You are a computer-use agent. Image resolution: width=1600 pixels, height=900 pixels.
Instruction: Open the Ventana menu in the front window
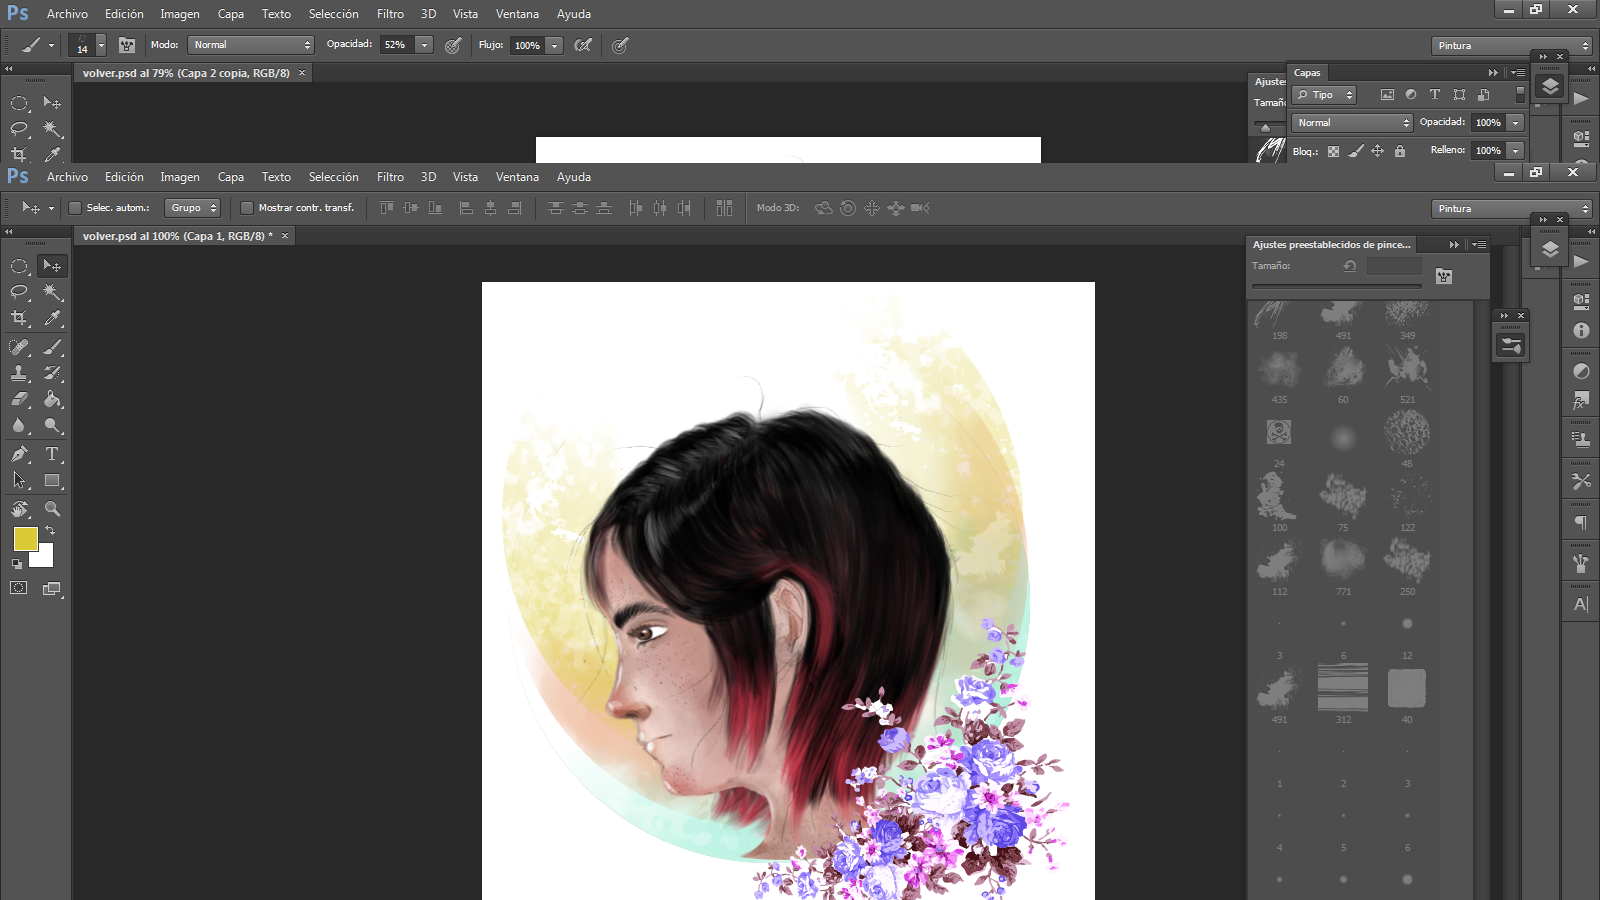[517, 177]
